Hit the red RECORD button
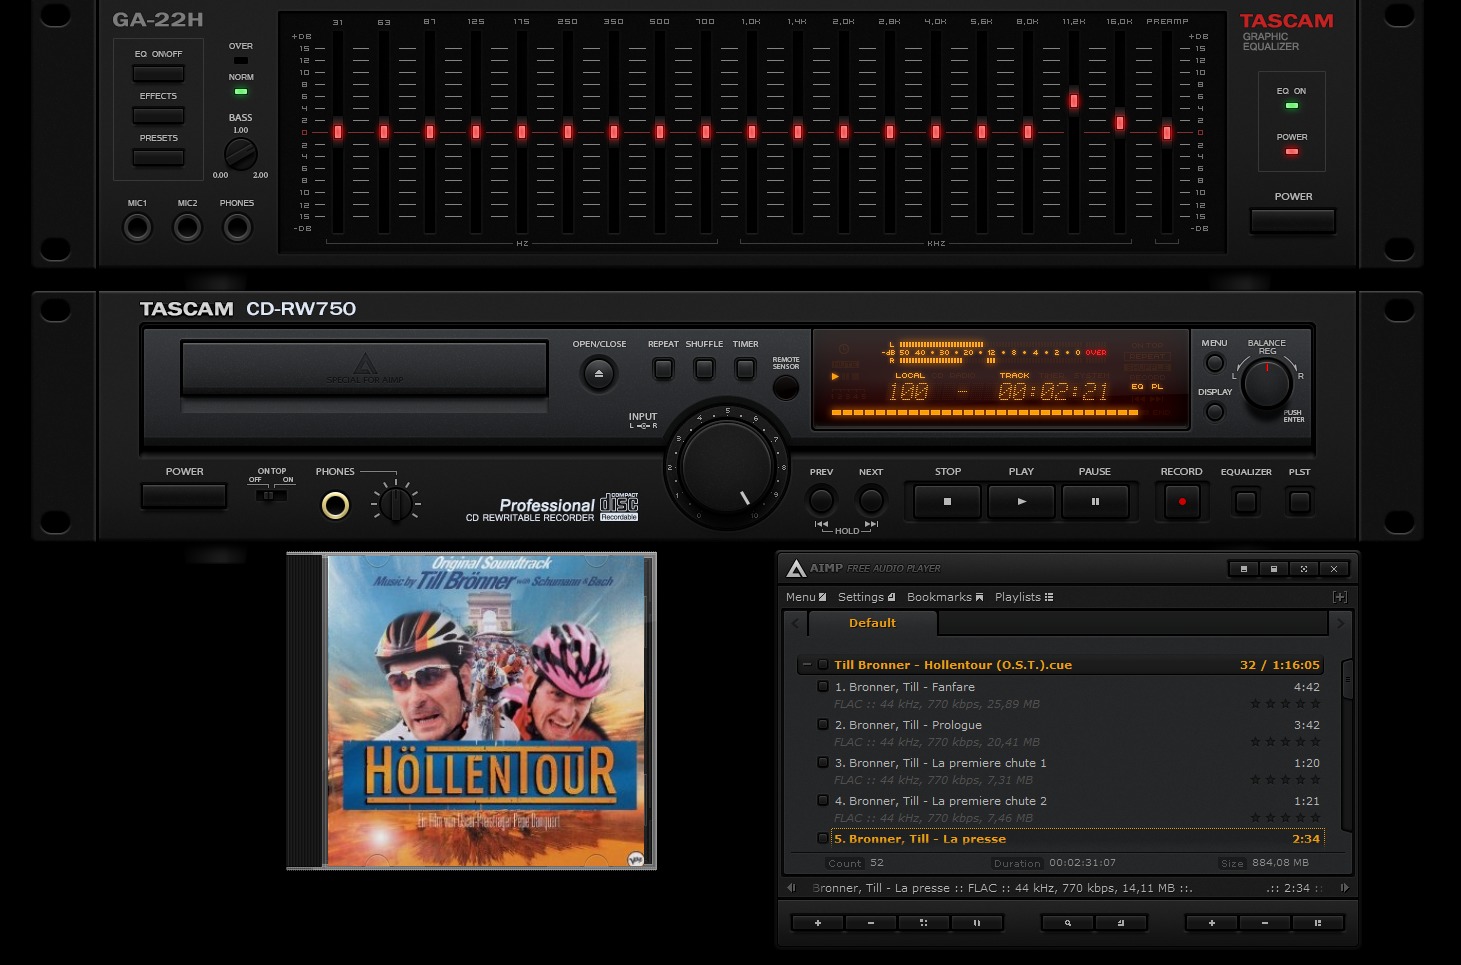The image size is (1461, 965). [x=1182, y=501]
